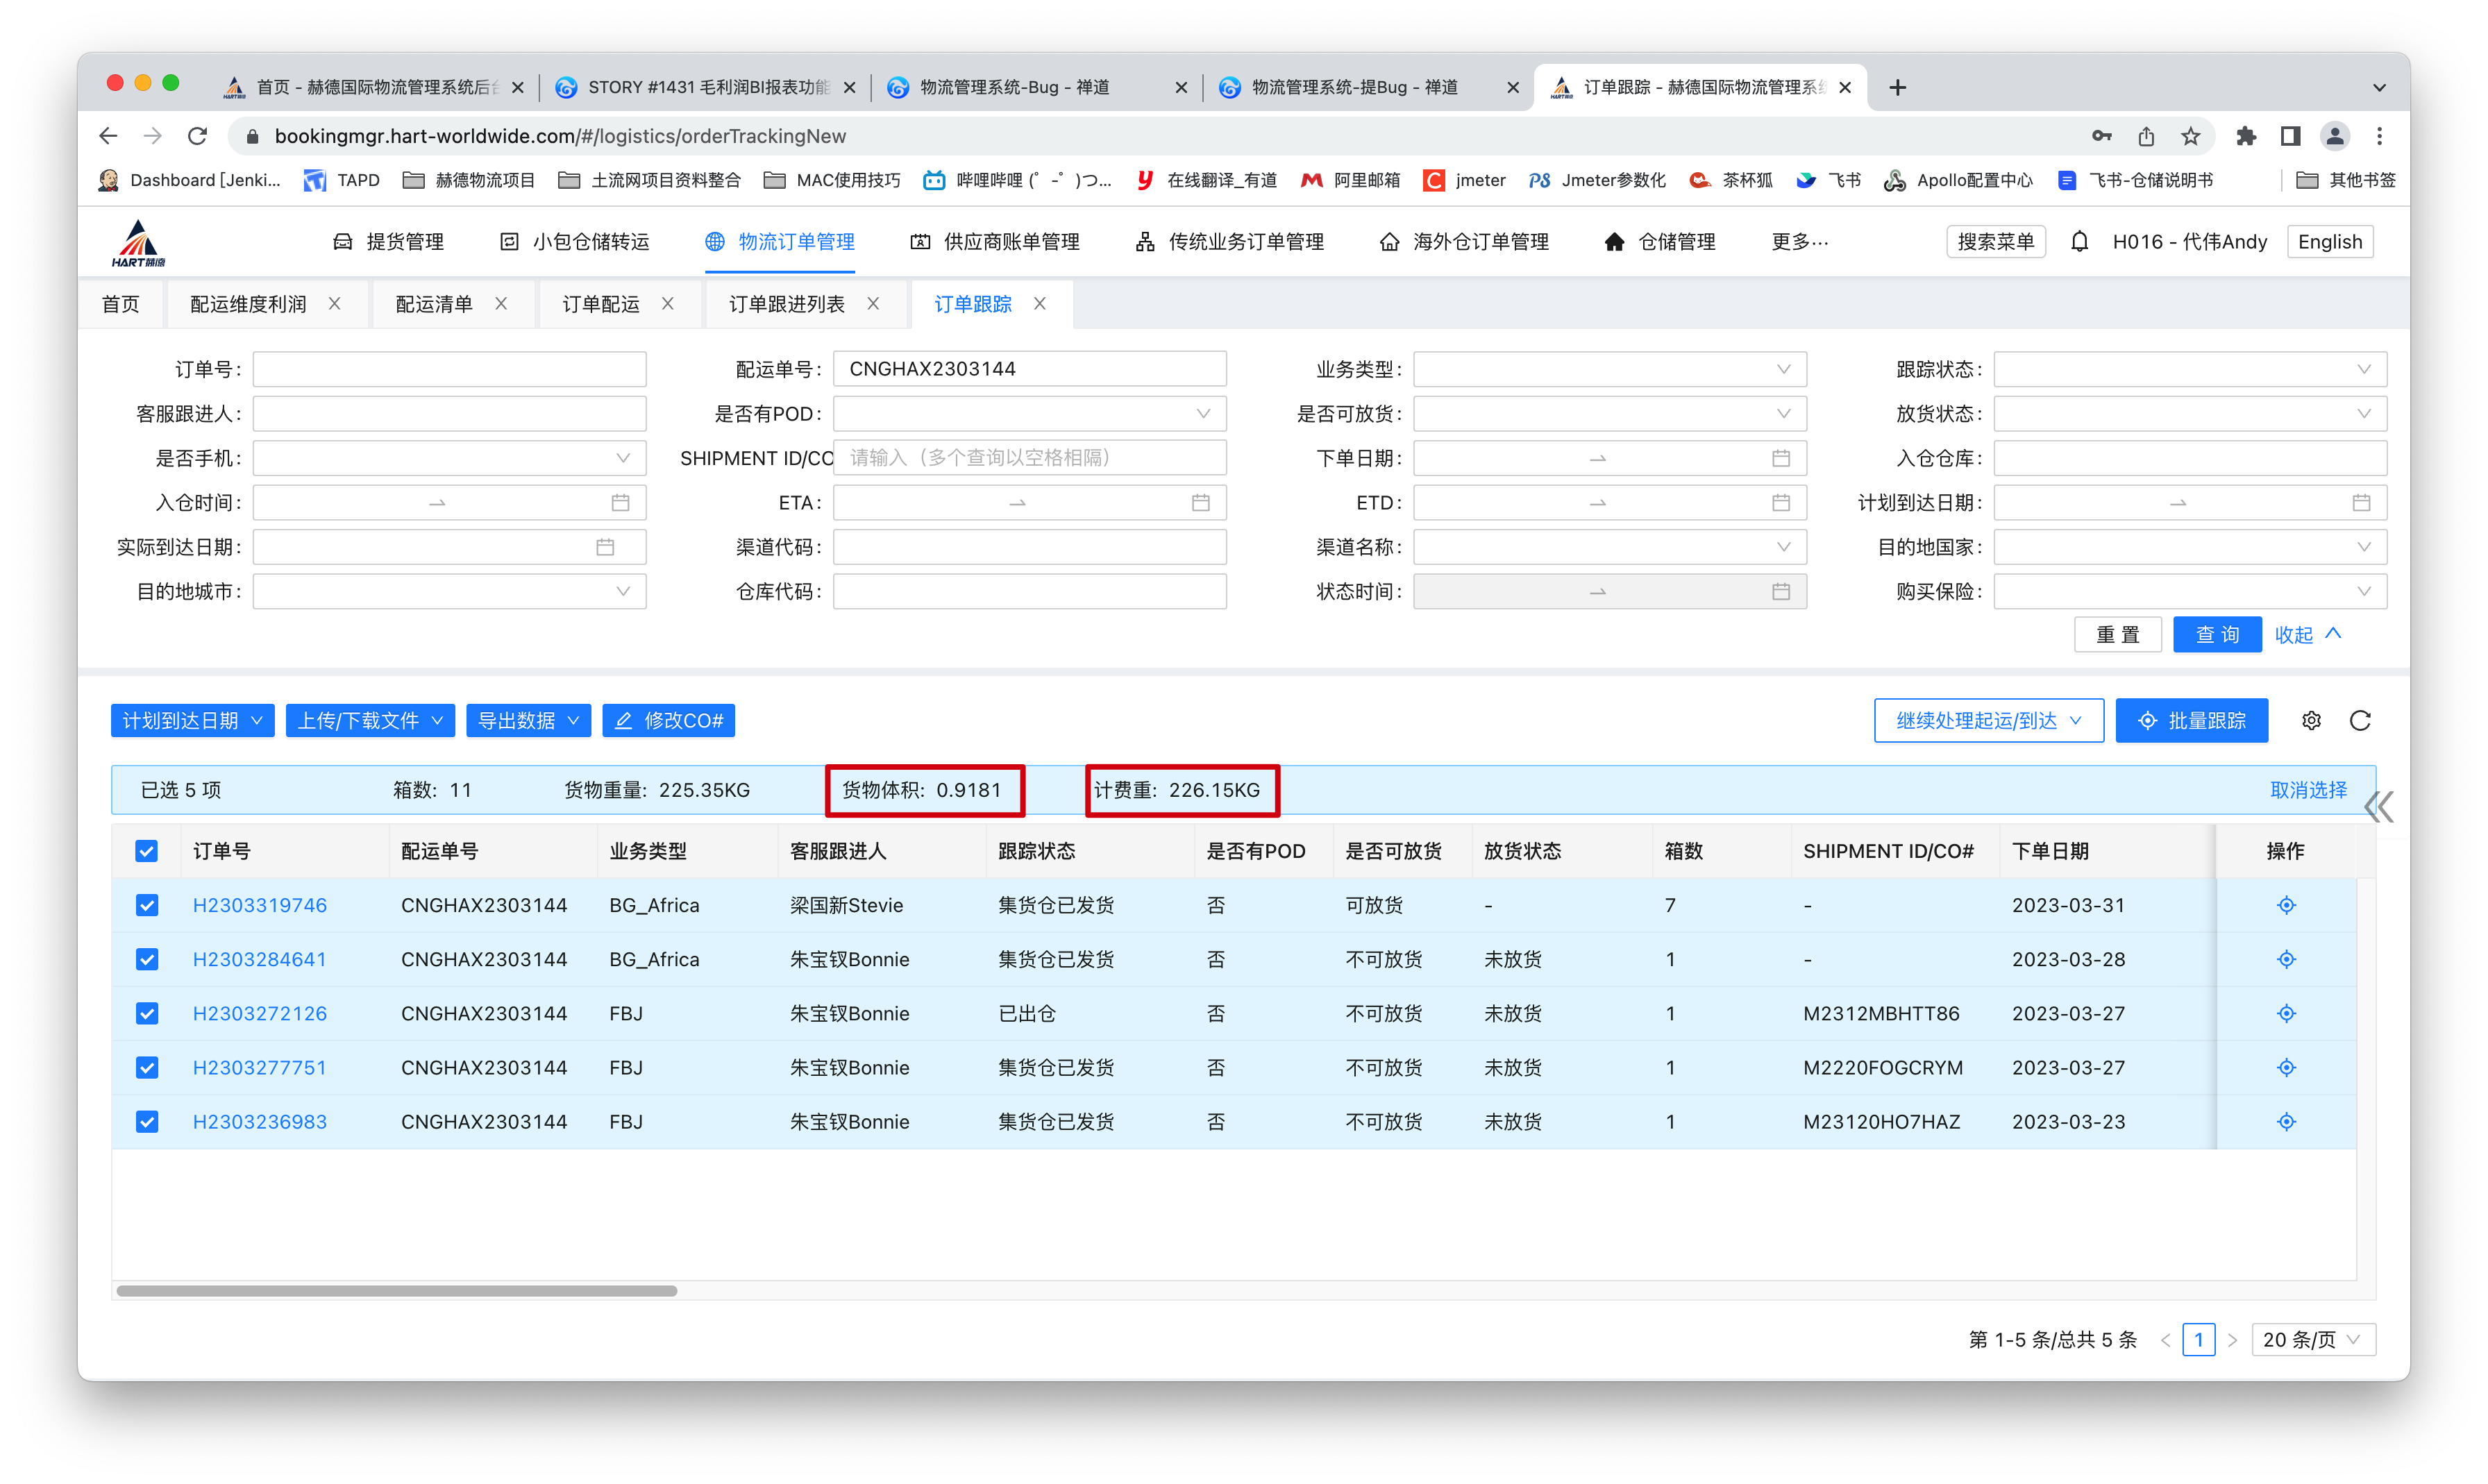Open calendar icon in 下单日期 field
Screen dimensions: 2488x1484
click(x=1781, y=458)
